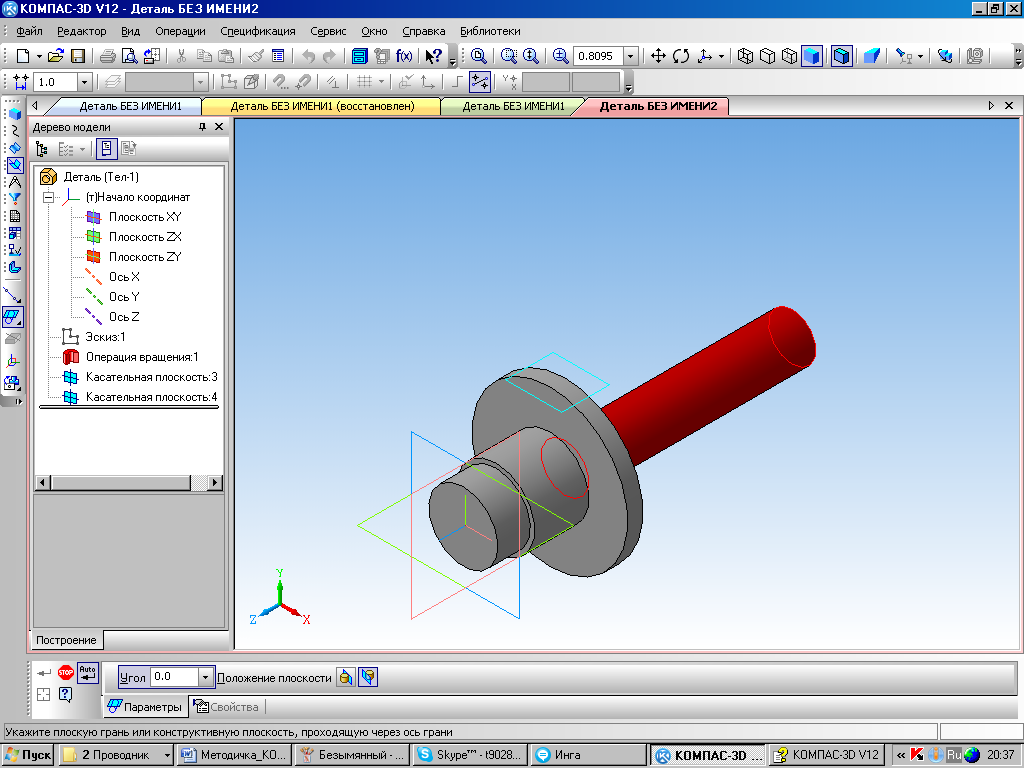Viewport: 1024px width, 768px height.
Task: Activate the rotate view tool
Action: [681, 56]
